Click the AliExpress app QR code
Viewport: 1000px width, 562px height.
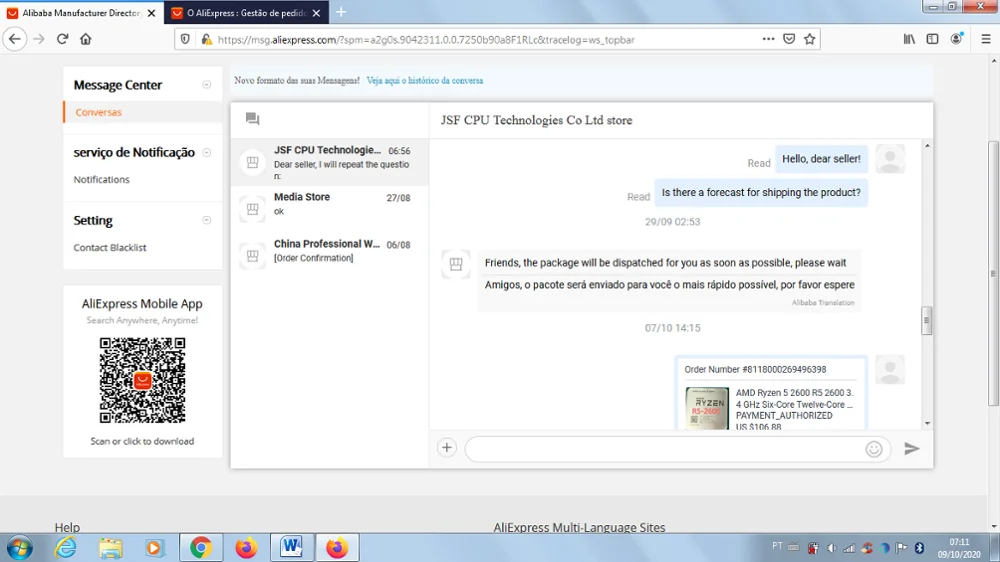pos(142,381)
